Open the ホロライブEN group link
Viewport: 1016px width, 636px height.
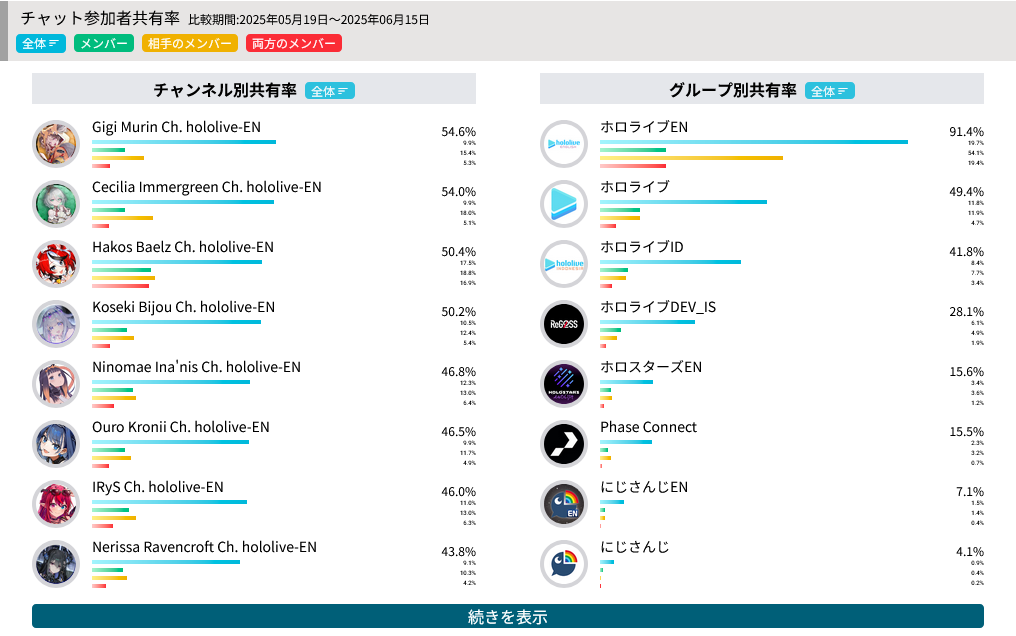click(x=644, y=127)
